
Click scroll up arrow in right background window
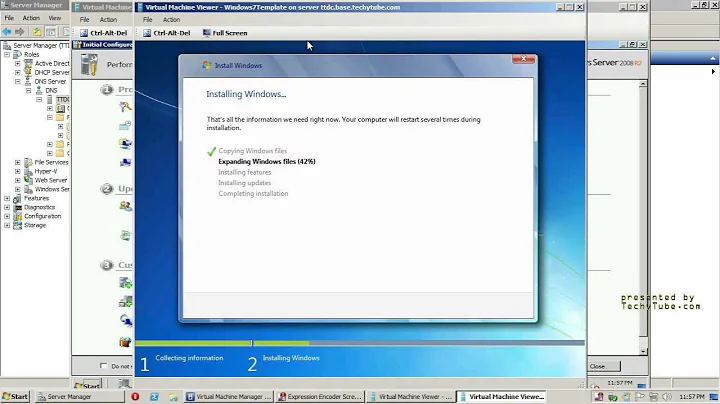pyautogui.click(x=643, y=84)
